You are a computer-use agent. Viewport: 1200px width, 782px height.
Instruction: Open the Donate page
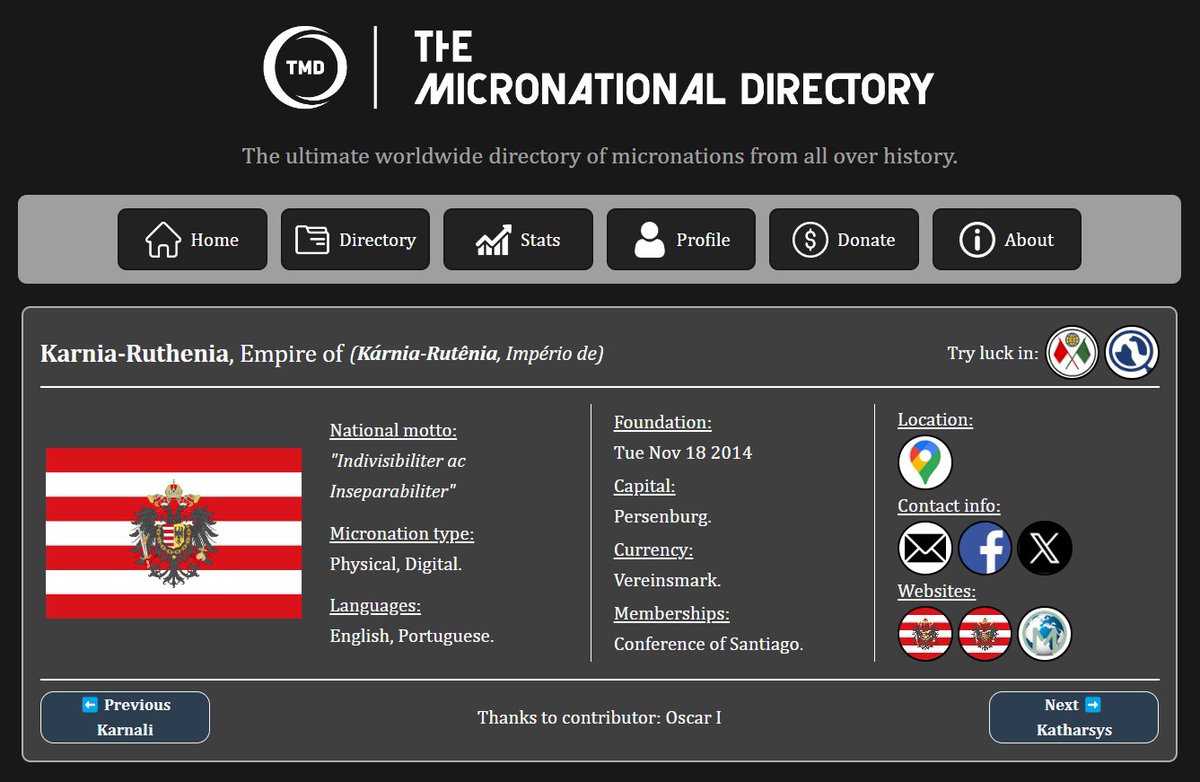[x=844, y=239]
